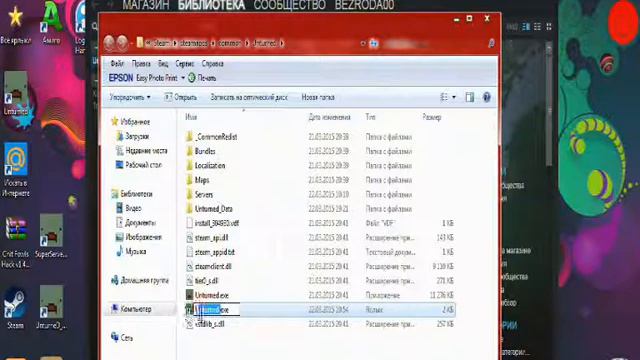Click the Explorer forward navigation arrow

pyautogui.click(x=122, y=43)
